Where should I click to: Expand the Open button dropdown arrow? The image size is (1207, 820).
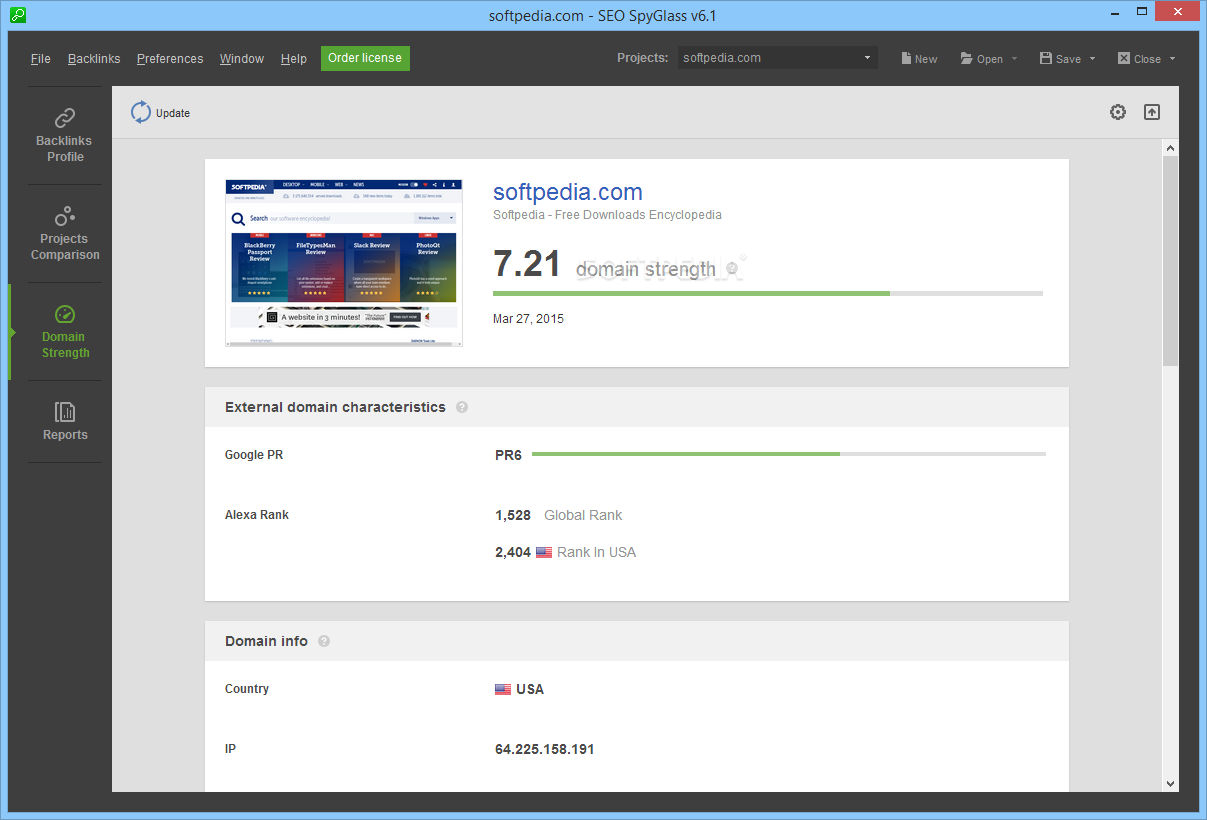tap(1014, 58)
